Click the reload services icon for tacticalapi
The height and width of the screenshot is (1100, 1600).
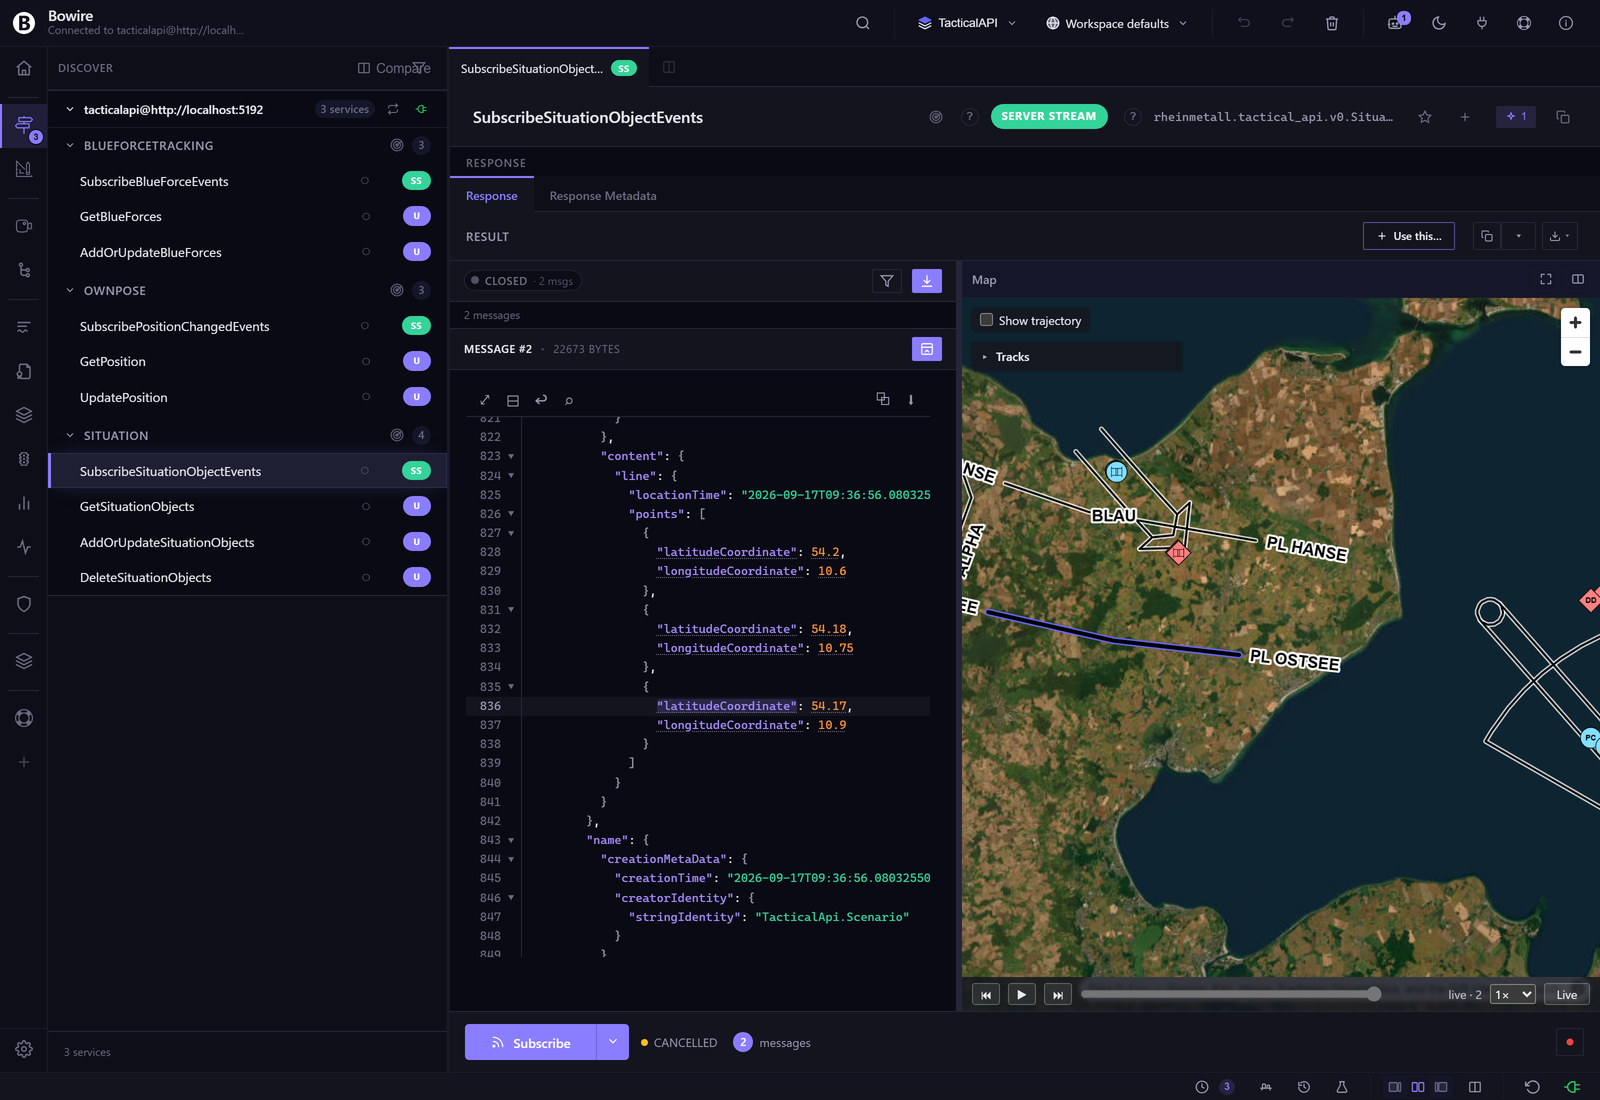393,109
